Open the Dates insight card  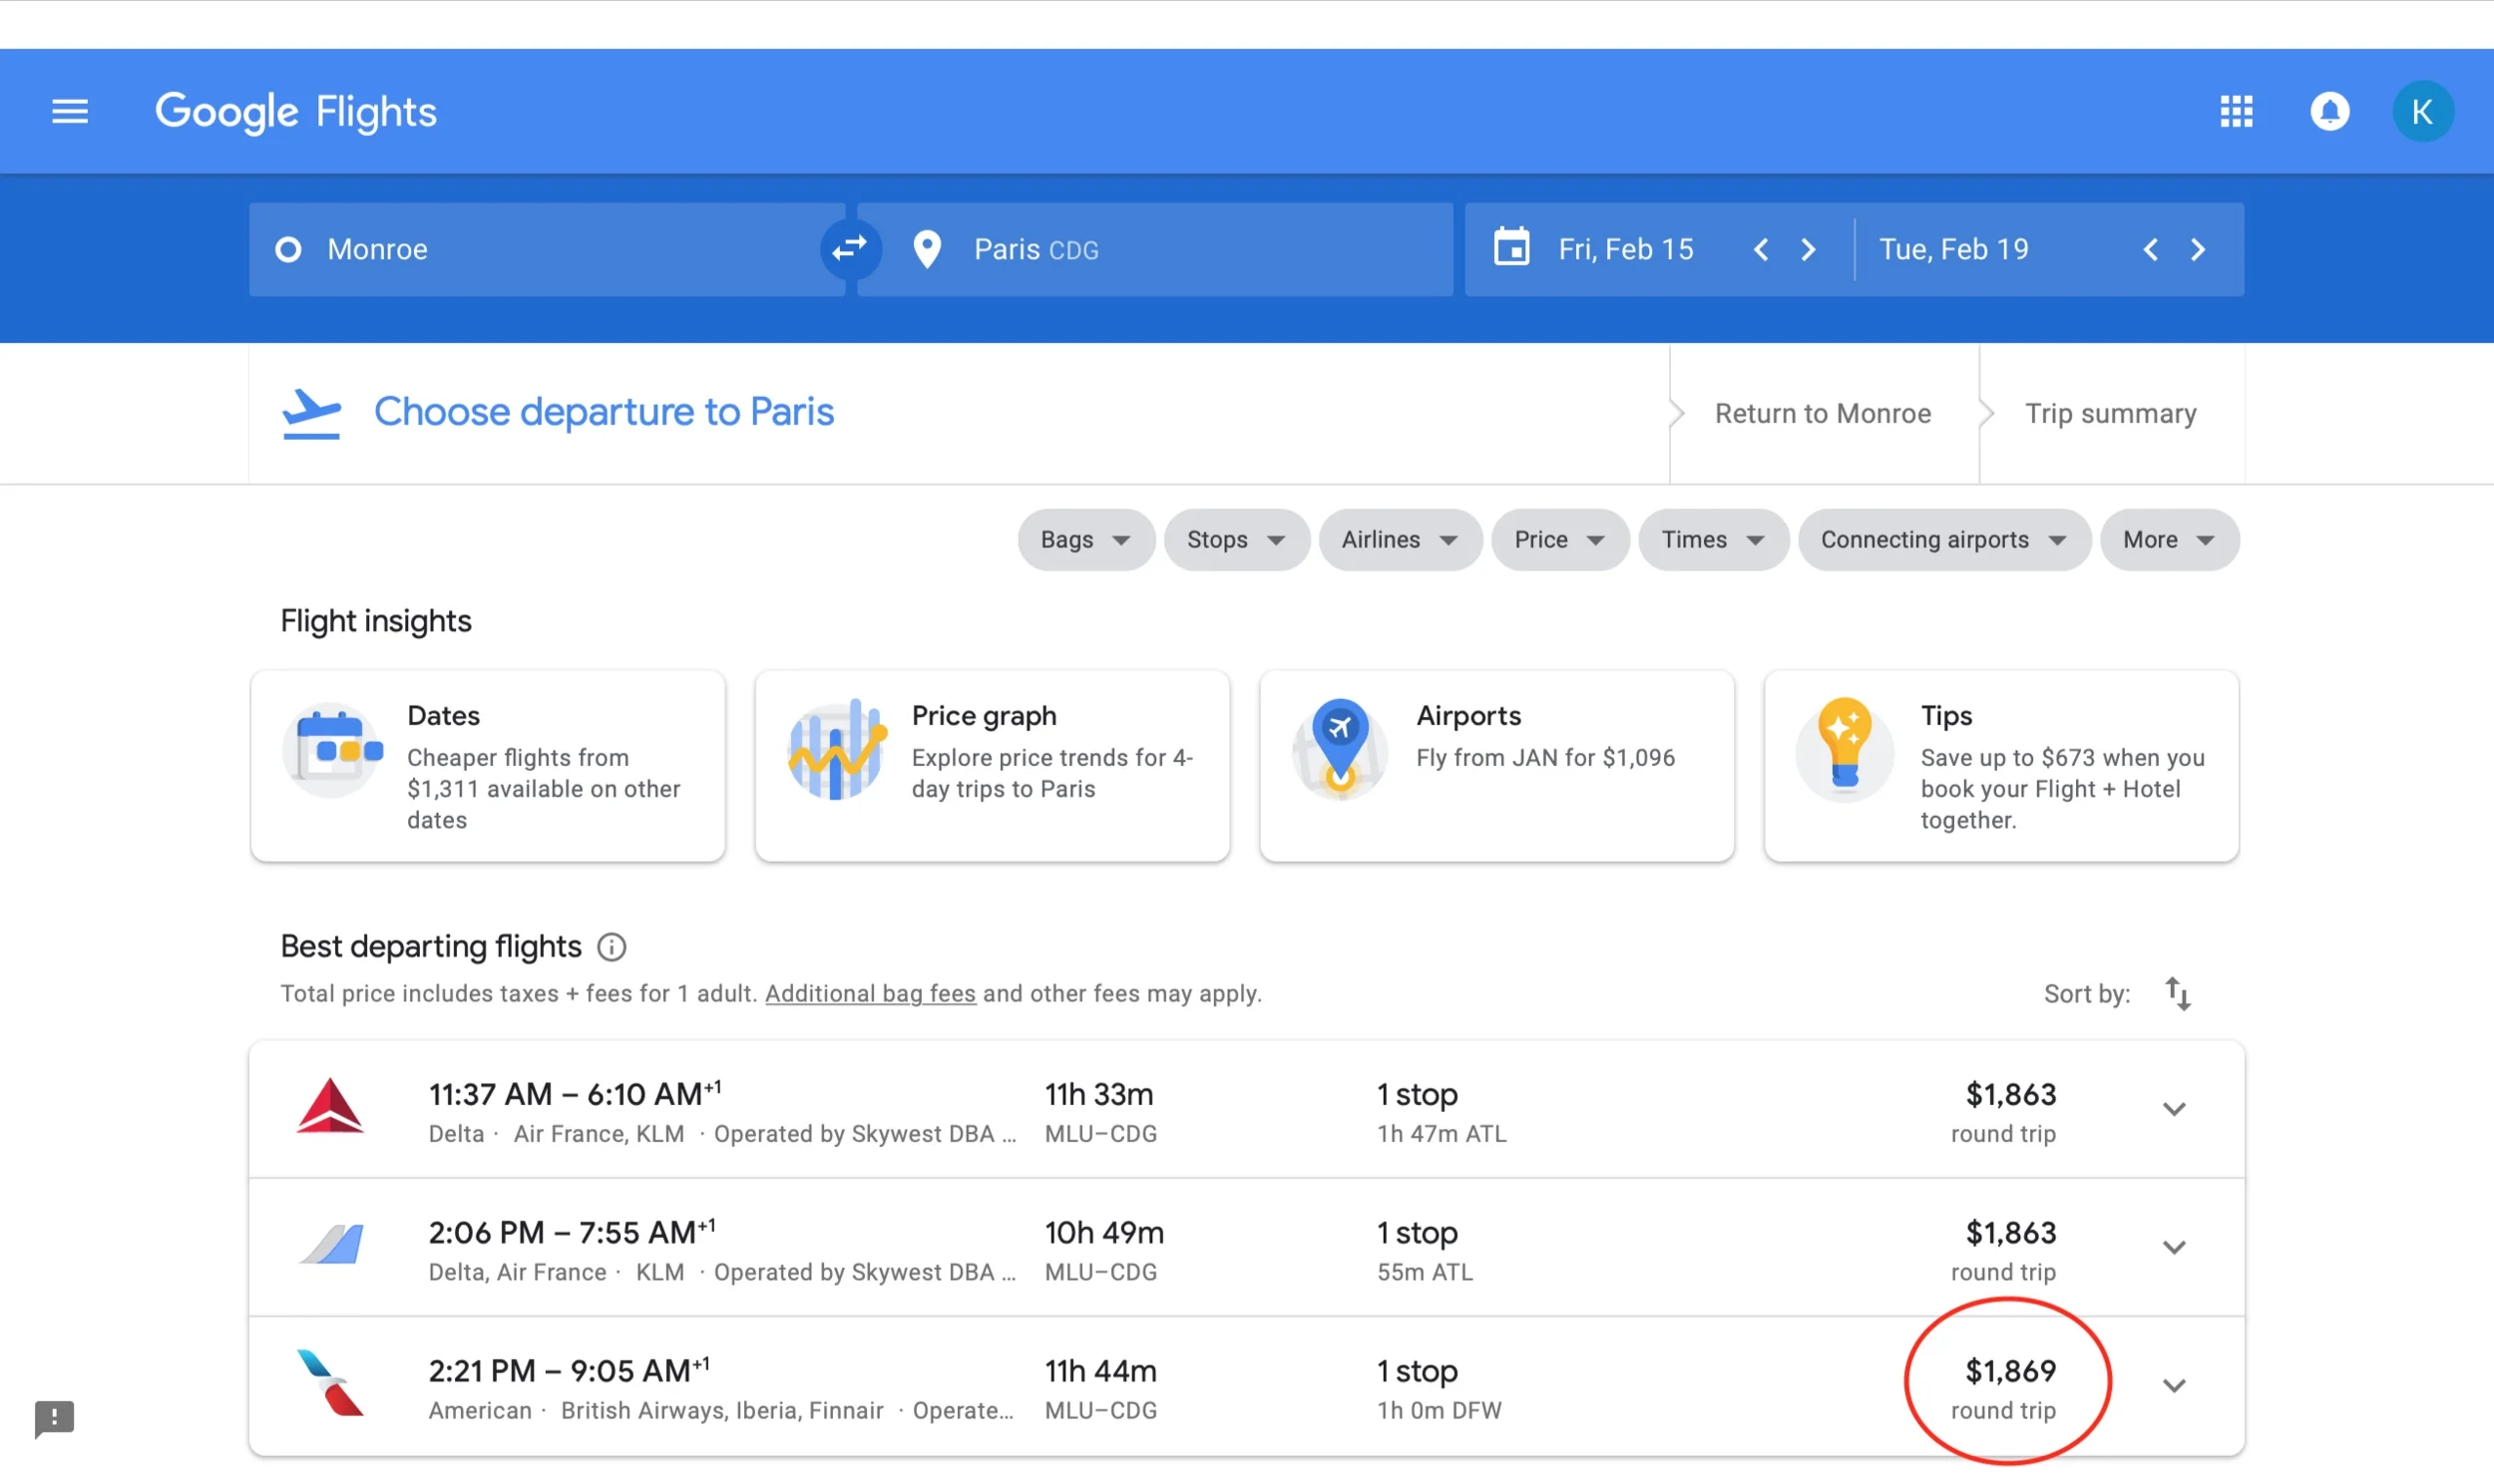coord(488,766)
